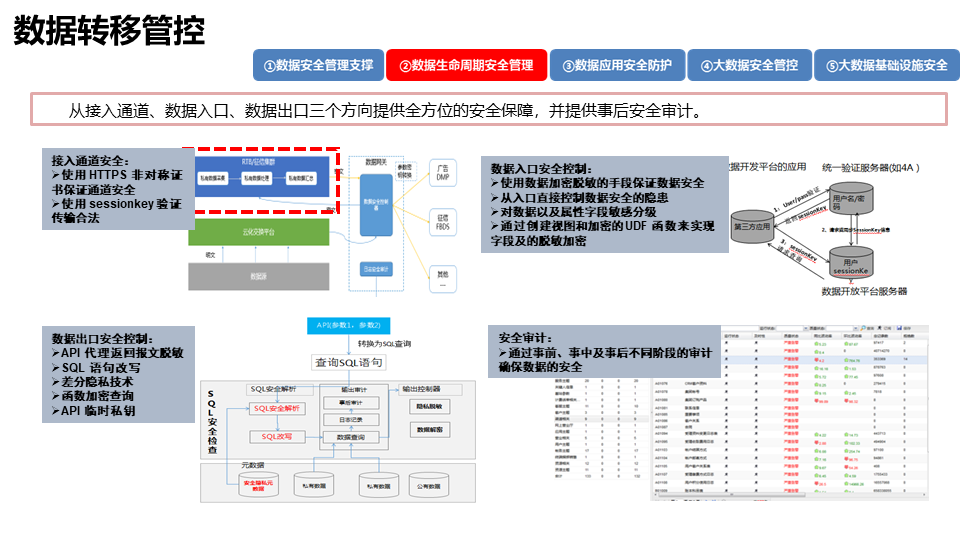Click the line 从入口直接控制数据安全的隐患
This screenshot has width=960, height=540.
point(579,197)
